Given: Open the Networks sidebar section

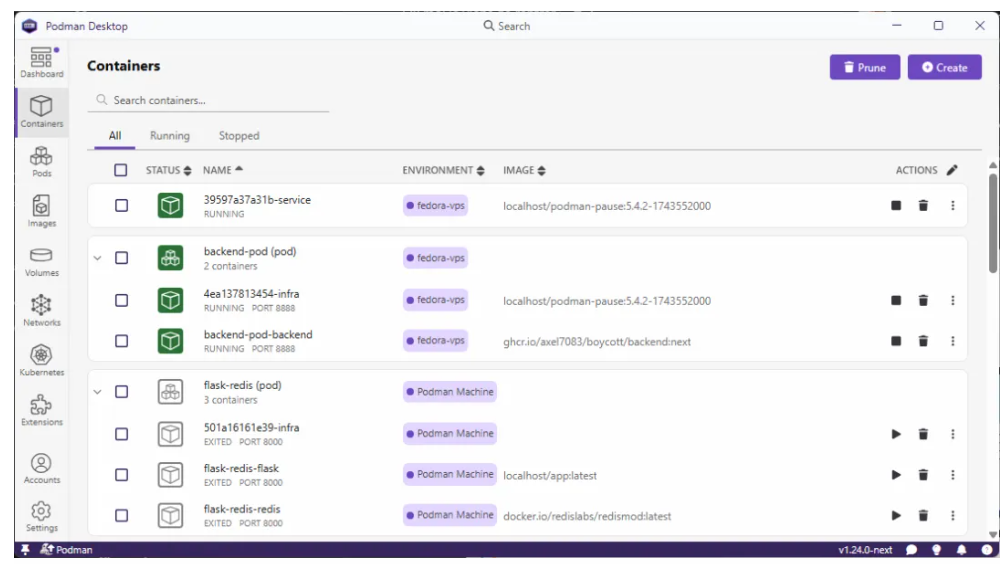Looking at the screenshot, I should click(x=41, y=311).
